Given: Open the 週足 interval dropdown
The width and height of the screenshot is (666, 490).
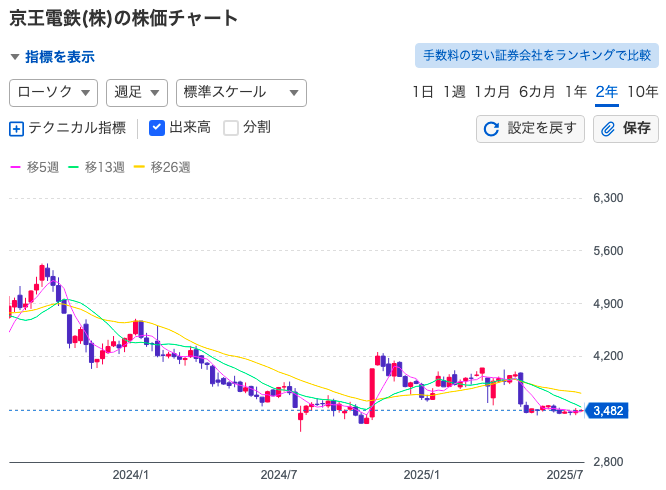Looking at the screenshot, I should point(137,93).
